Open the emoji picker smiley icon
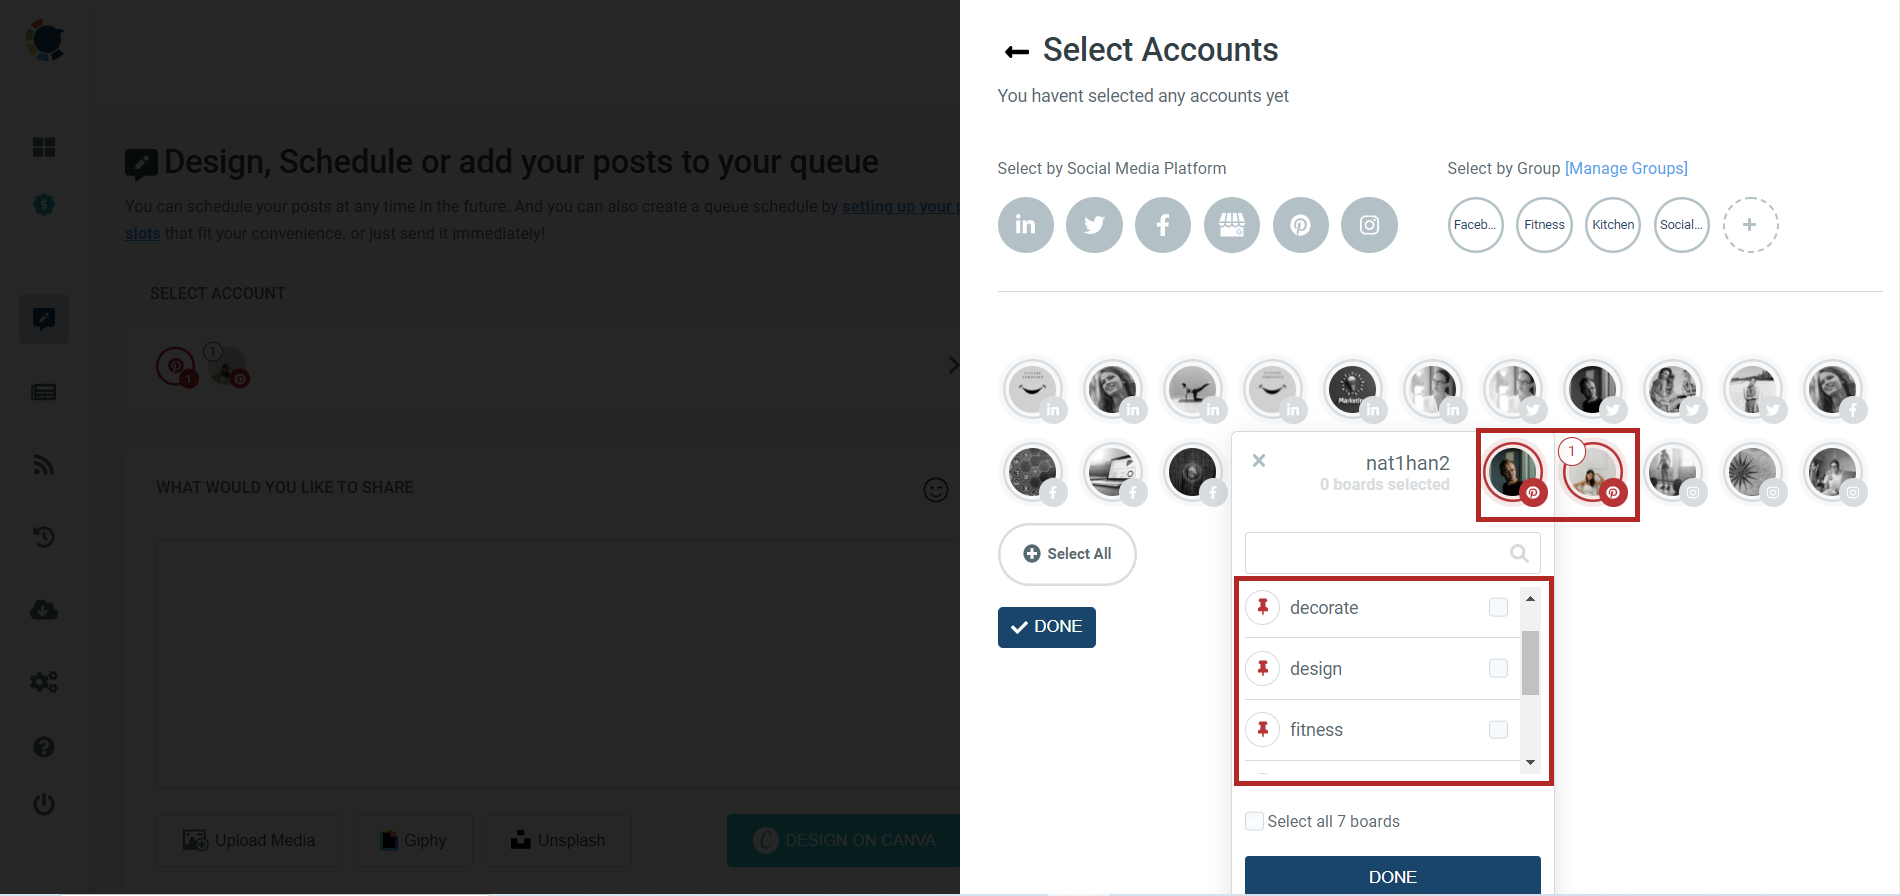 (x=935, y=489)
